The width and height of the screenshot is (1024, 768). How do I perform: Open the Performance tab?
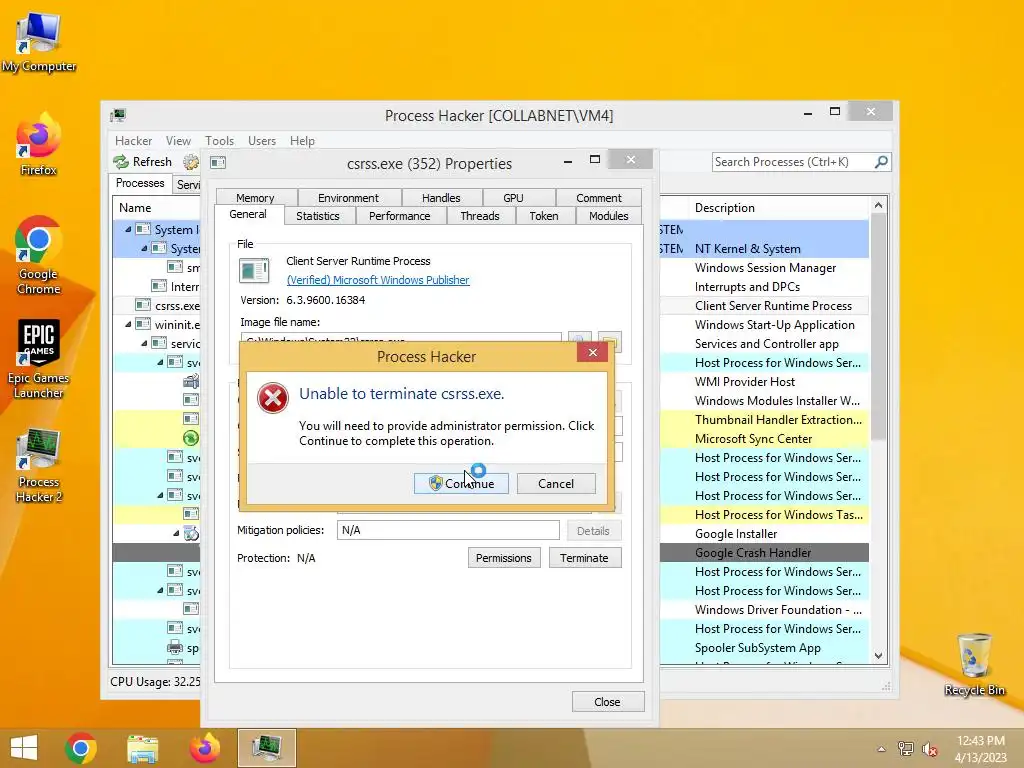400,216
